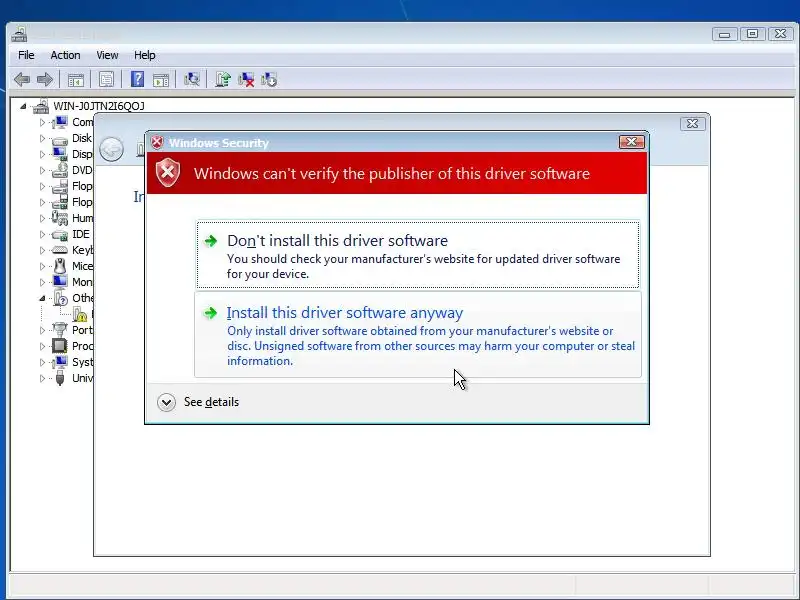The width and height of the screenshot is (800, 600).
Task: Expand the Display adapters category
Action: (42, 154)
